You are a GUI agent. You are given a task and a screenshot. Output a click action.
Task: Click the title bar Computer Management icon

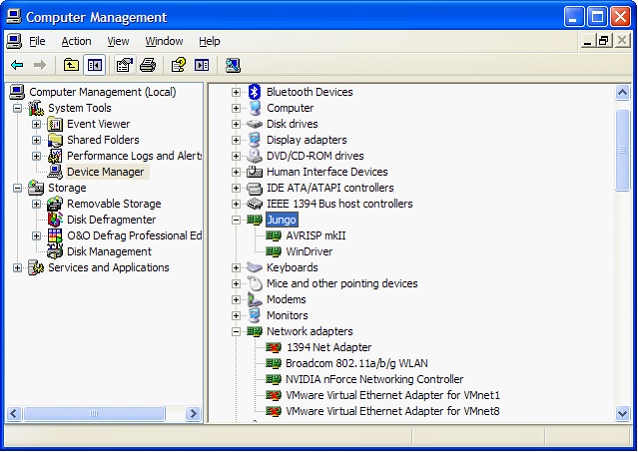tap(14, 17)
